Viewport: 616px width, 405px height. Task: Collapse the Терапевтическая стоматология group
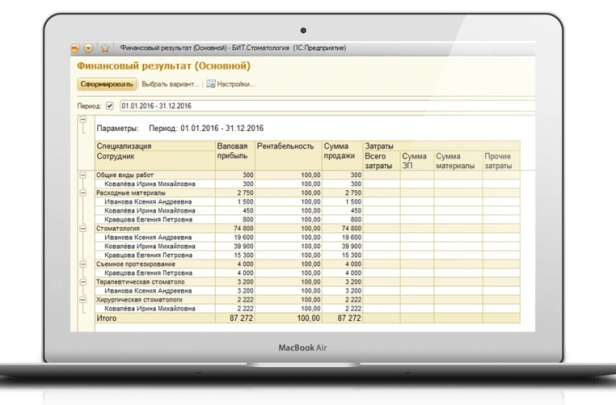[83, 281]
